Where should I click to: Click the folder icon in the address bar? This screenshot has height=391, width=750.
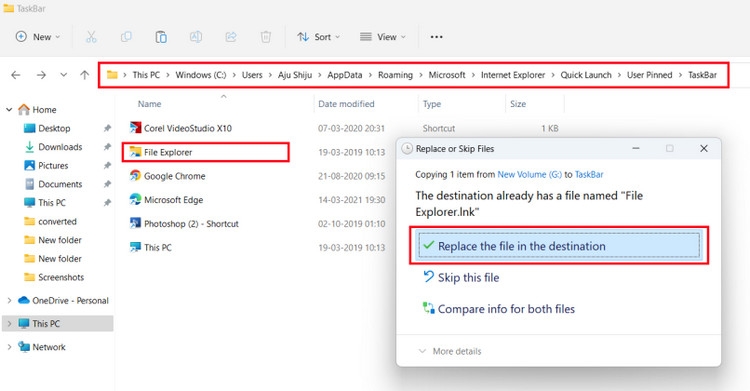(112, 75)
